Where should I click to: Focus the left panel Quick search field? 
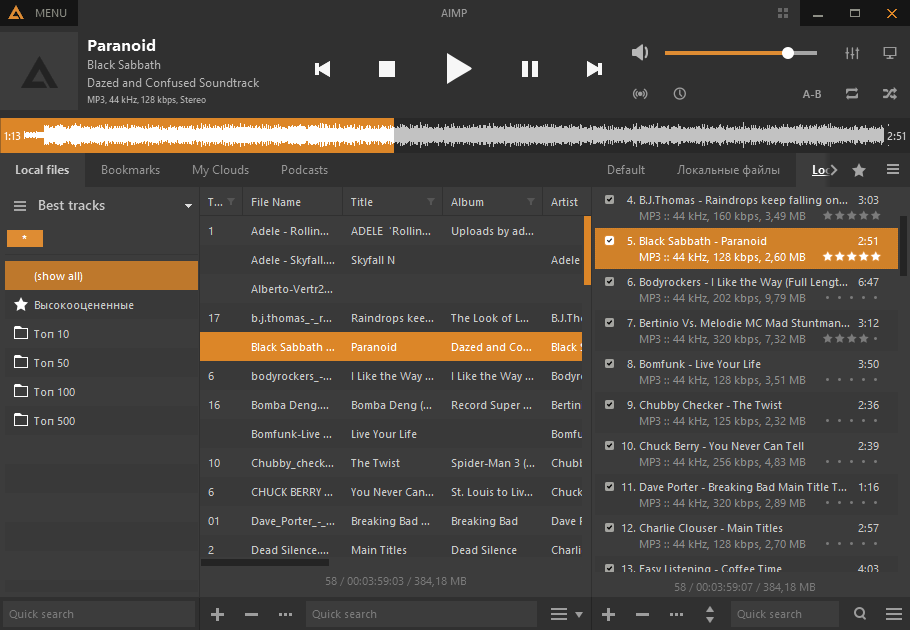(x=99, y=614)
